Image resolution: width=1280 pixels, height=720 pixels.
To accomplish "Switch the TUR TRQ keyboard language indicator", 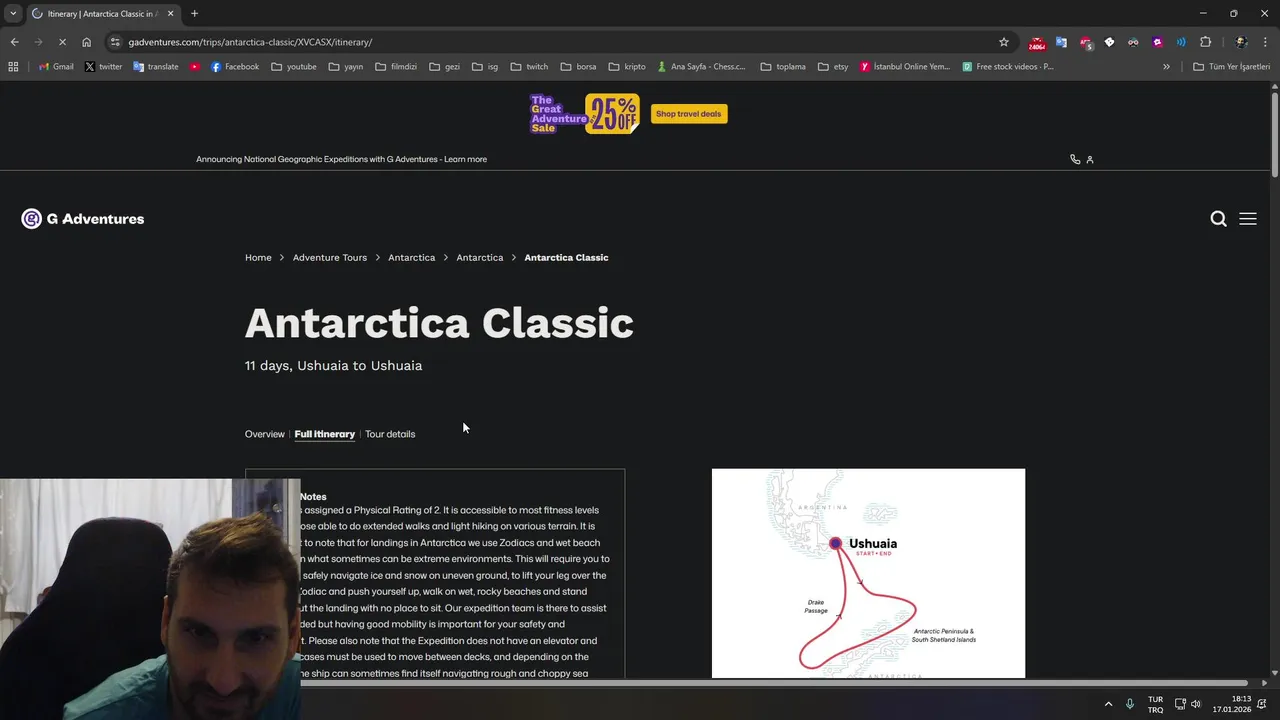I will point(1155,704).
